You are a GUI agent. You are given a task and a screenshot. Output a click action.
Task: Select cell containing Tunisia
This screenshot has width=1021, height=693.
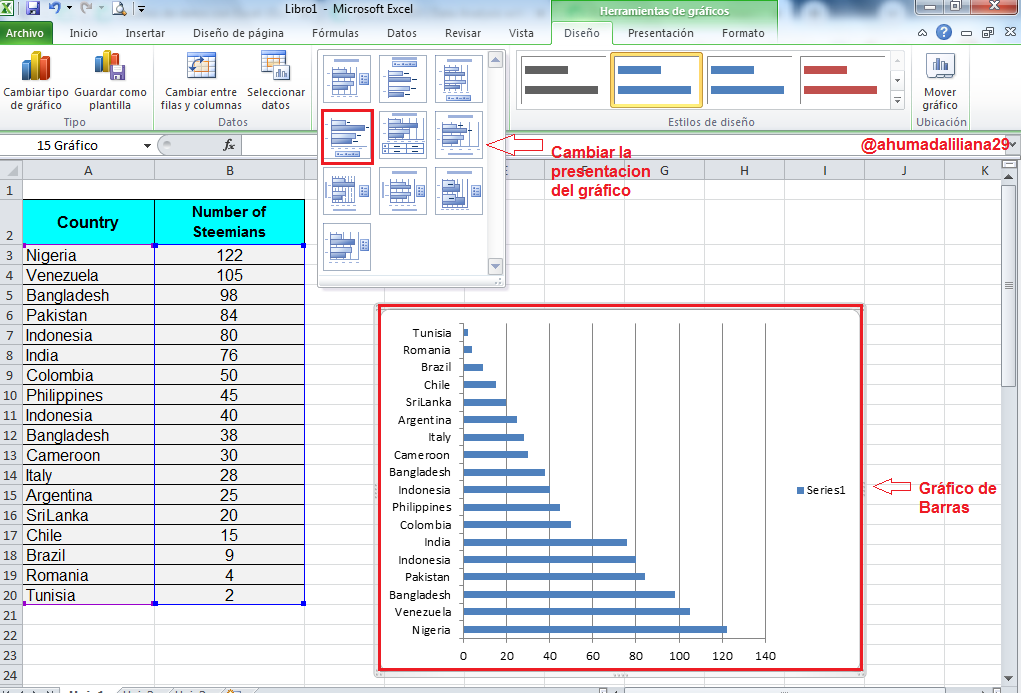(x=88, y=595)
